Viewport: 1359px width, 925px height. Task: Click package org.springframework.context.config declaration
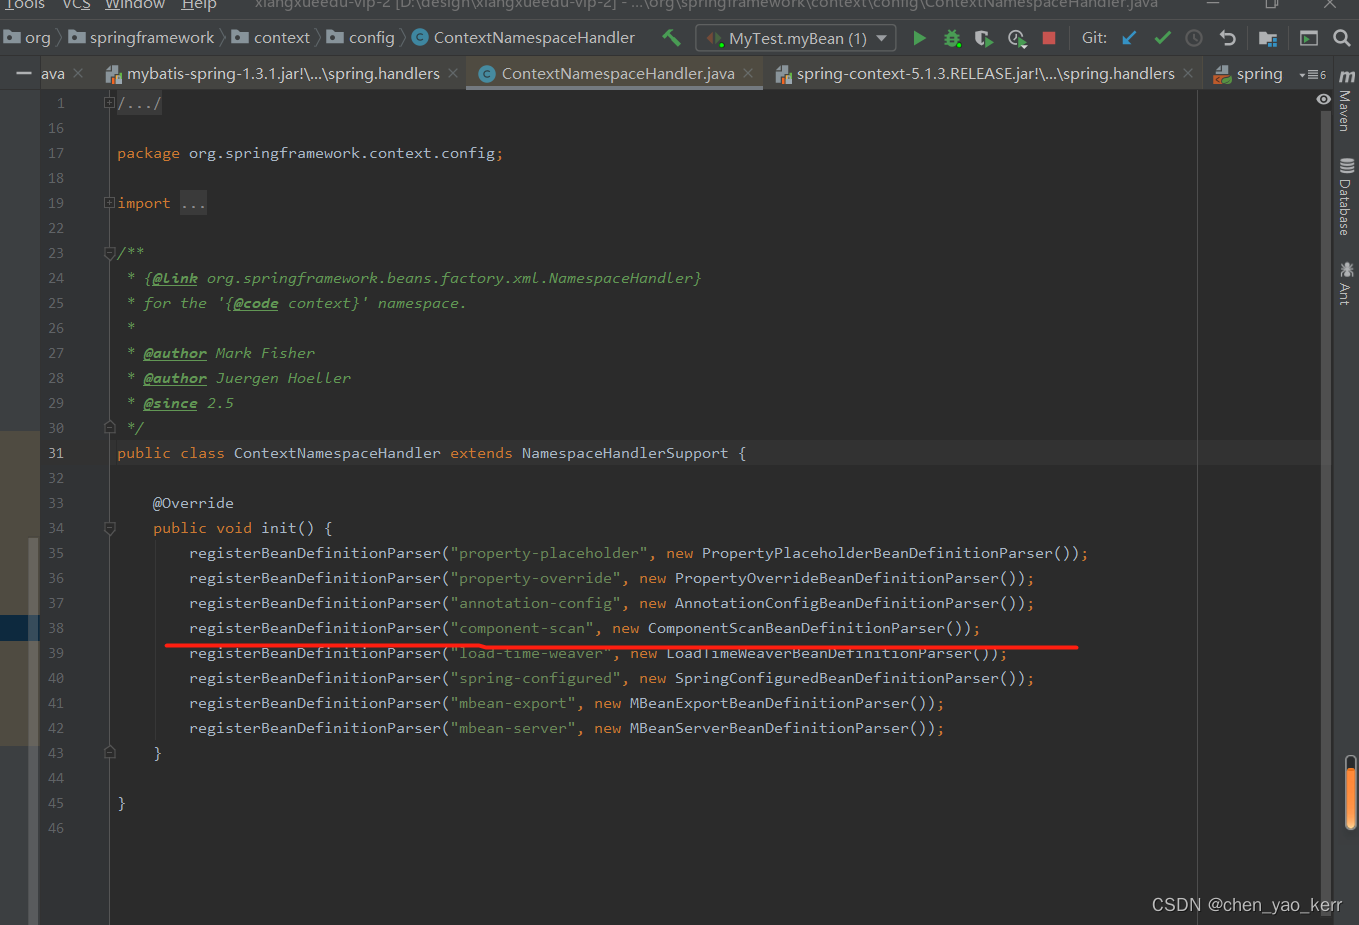click(x=310, y=153)
